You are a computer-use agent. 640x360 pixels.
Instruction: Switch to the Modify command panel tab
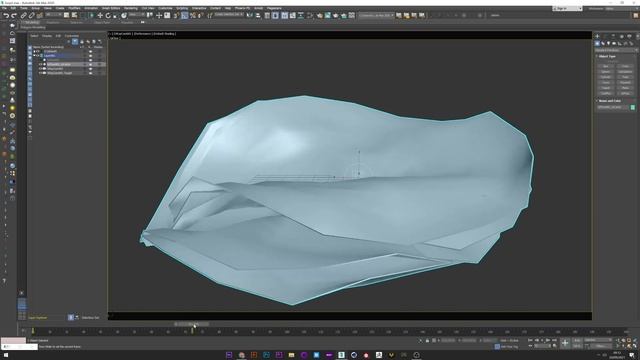click(x=605, y=36)
